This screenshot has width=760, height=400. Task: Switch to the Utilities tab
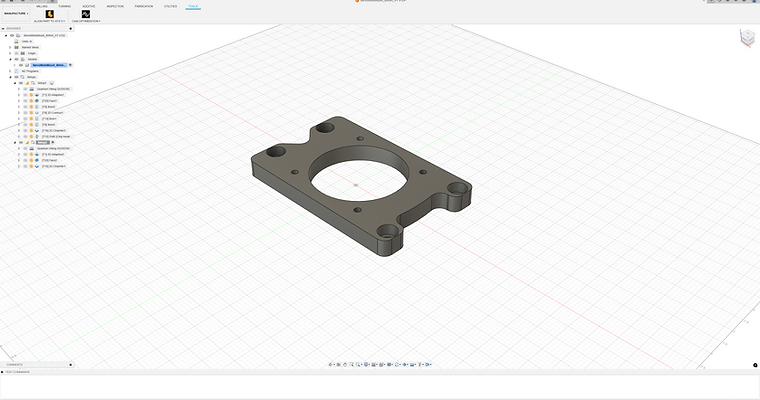170,6
